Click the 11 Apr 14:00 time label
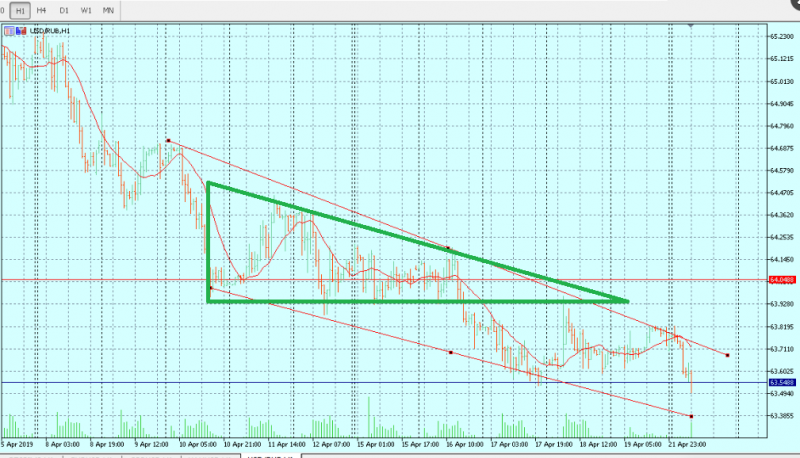Image resolution: width=800 pixels, height=458 pixels. (287, 444)
